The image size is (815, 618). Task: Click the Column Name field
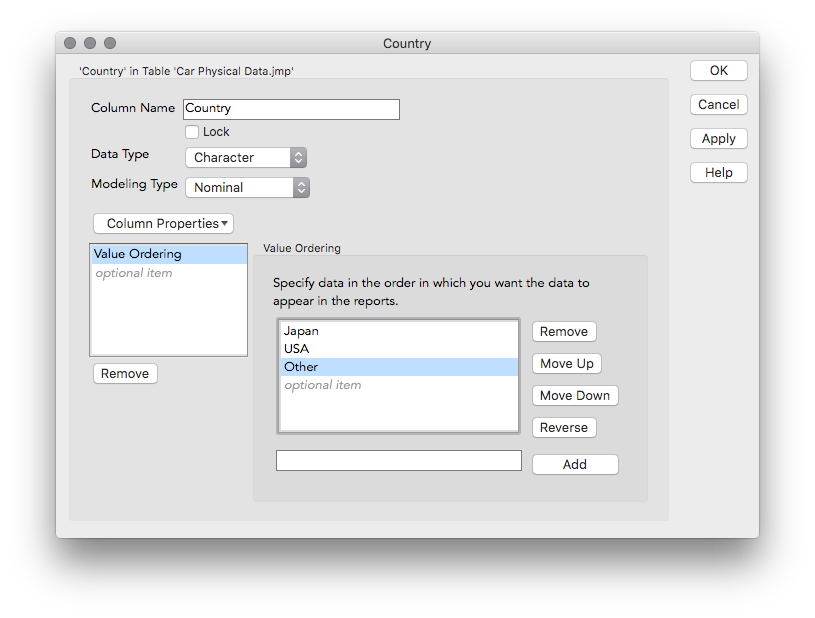[291, 109]
